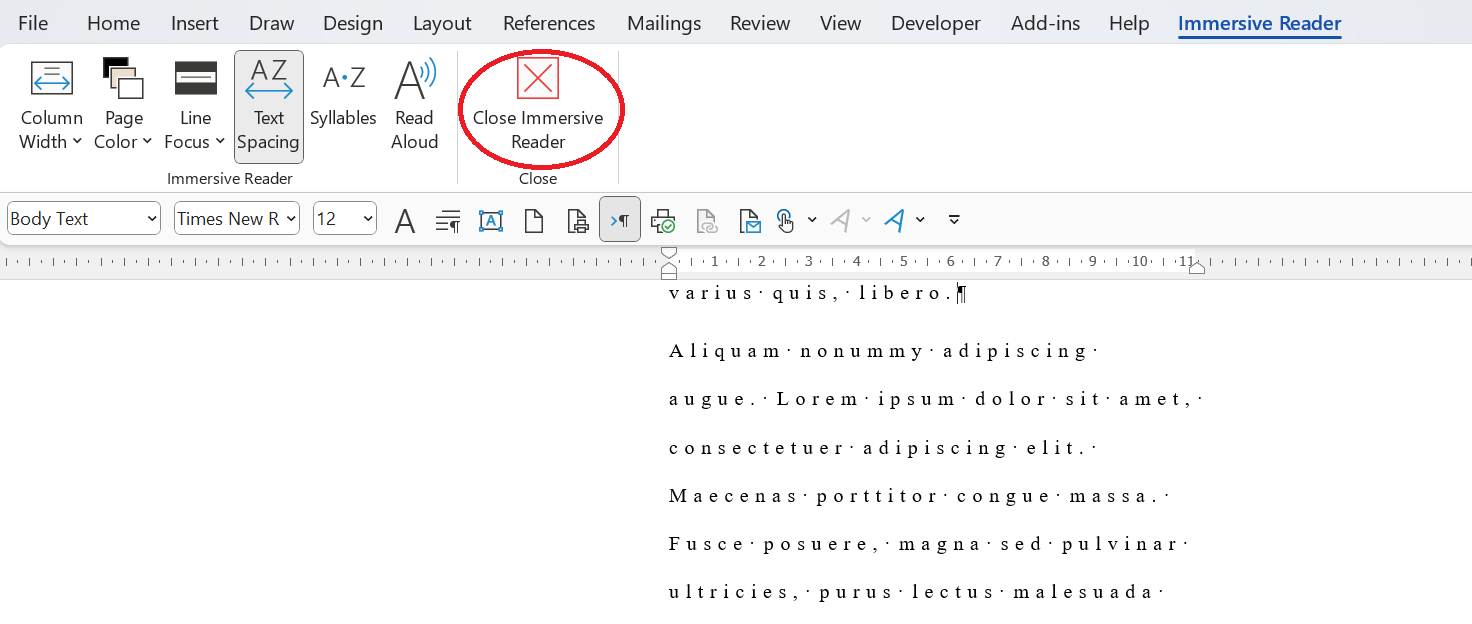Click the print preview page icon
Image resolution: width=1472 pixels, height=624 pixels.
tap(577, 220)
